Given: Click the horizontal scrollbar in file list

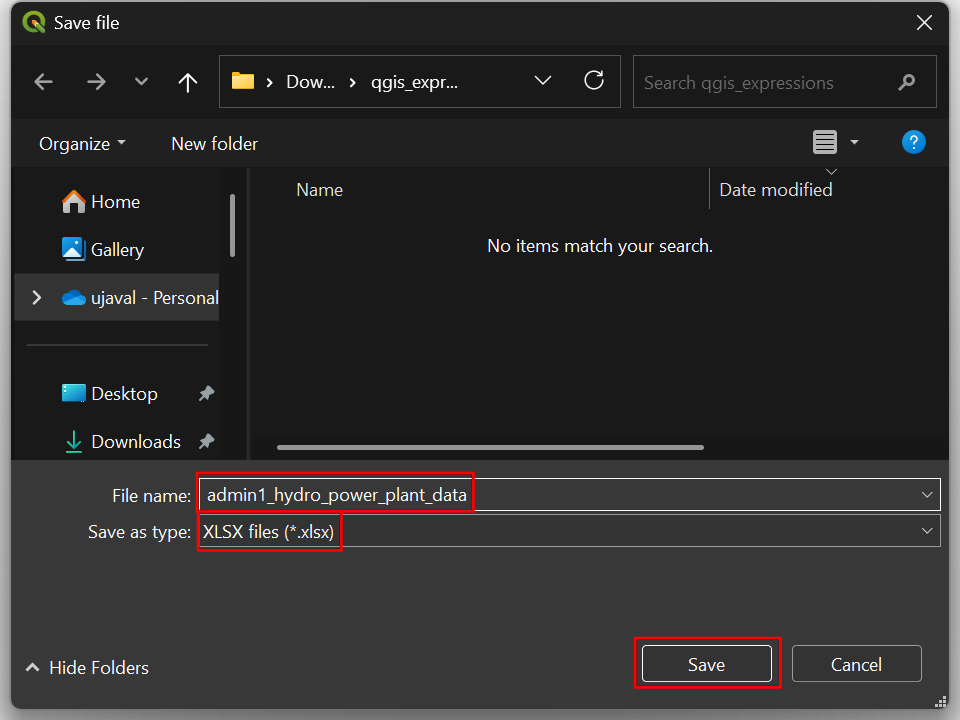Looking at the screenshot, I should click(490, 448).
